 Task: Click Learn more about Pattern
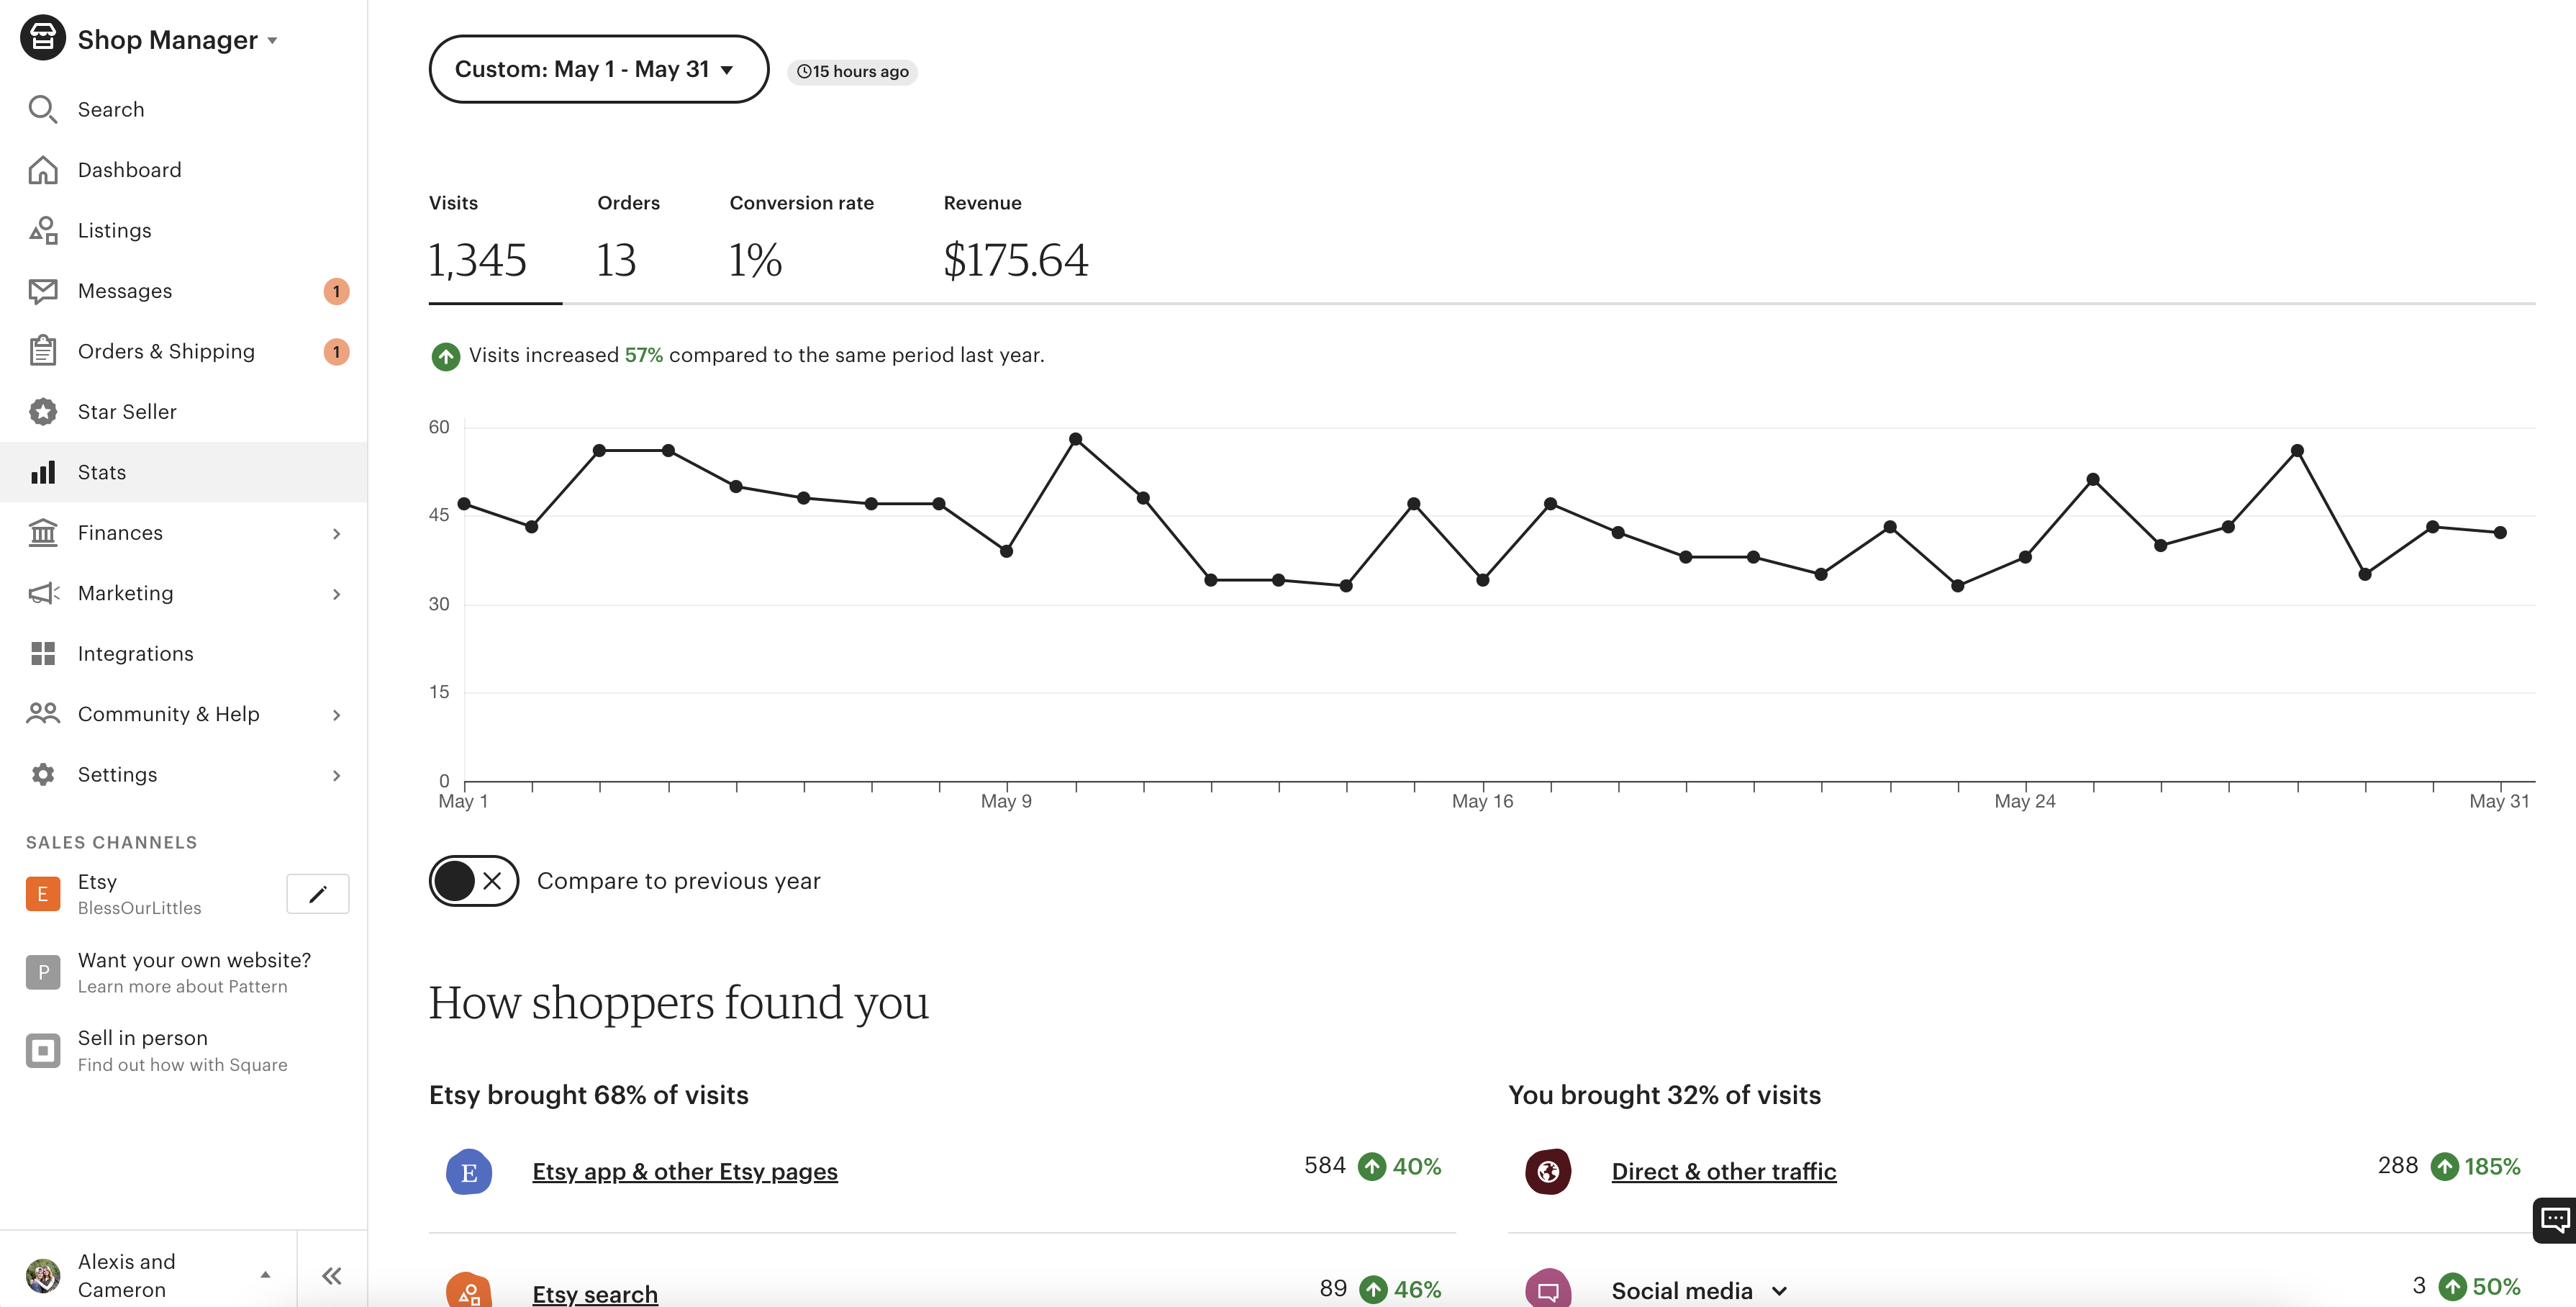click(x=183, y=986)
